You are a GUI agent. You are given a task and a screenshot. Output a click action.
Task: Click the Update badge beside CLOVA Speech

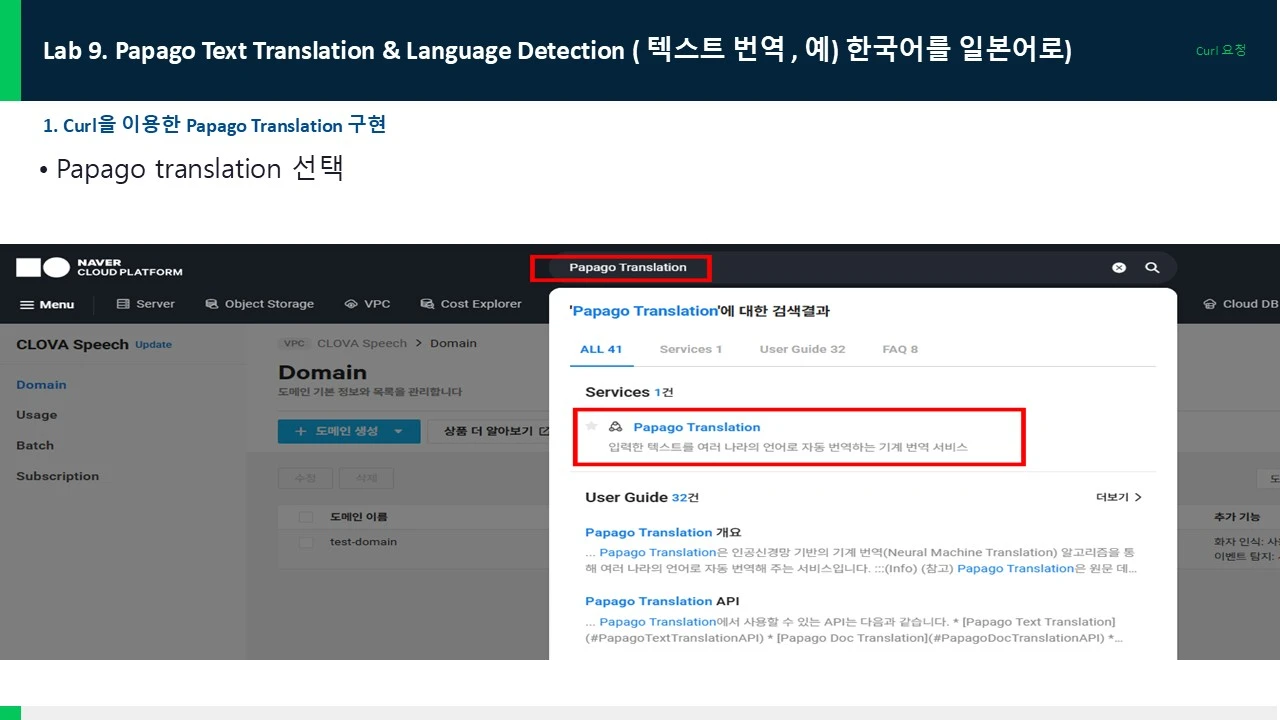153,345
